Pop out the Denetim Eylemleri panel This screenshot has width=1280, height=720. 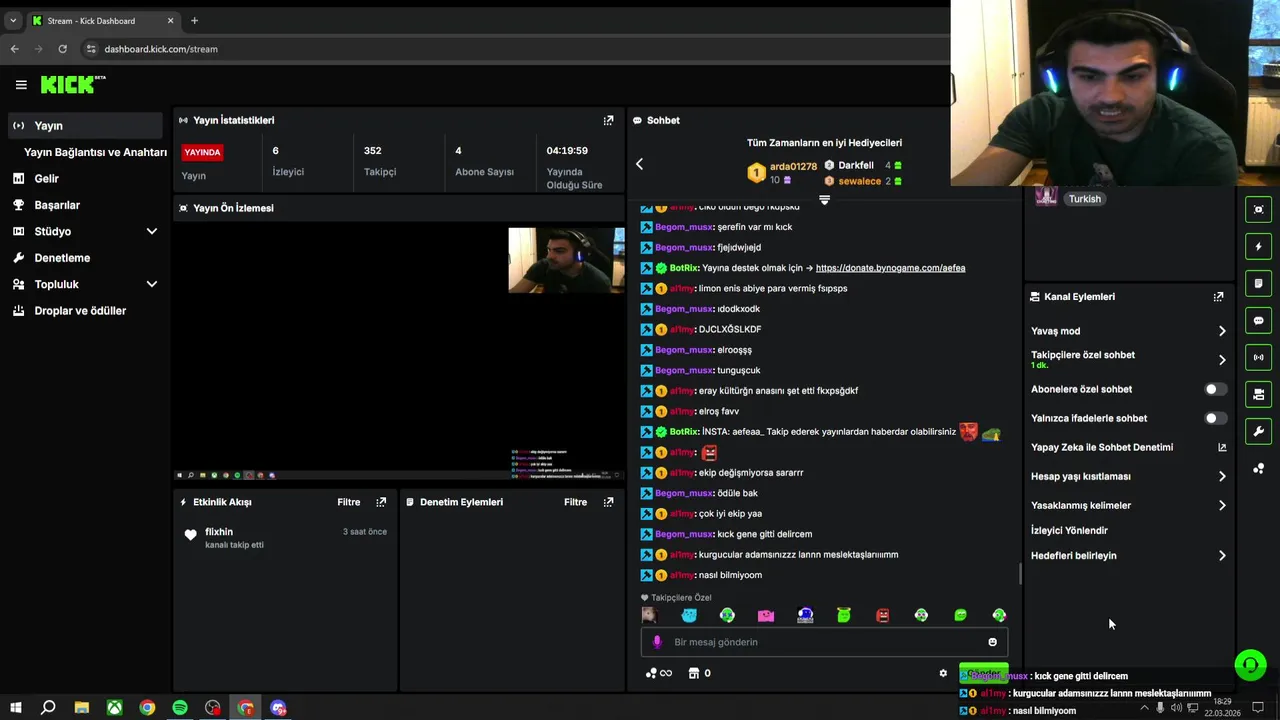tap(608, 502)
